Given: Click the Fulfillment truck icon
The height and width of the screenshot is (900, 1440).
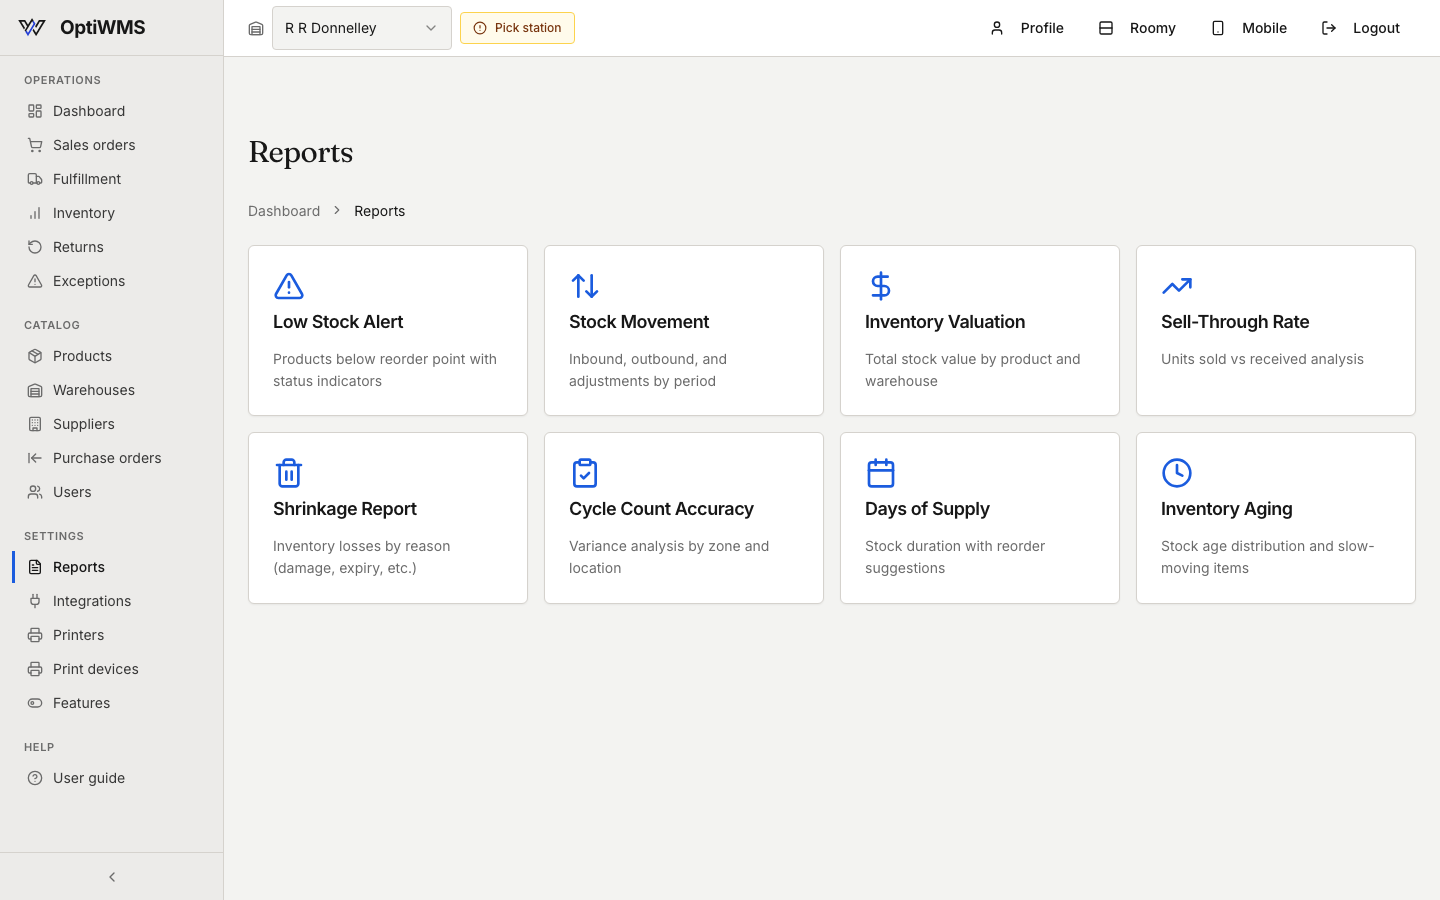Looking at the screenshot, I should tap(35, 179).
